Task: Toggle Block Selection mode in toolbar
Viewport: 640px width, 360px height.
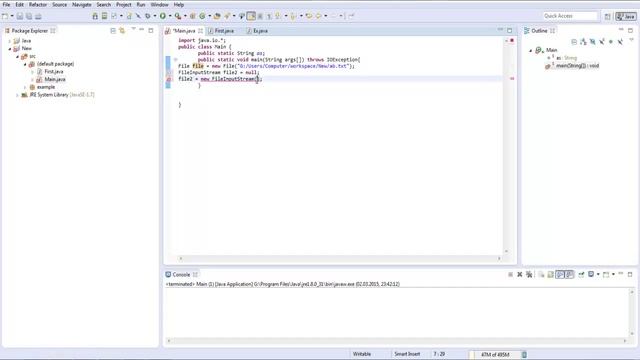Action: click(x=260, y=16)
